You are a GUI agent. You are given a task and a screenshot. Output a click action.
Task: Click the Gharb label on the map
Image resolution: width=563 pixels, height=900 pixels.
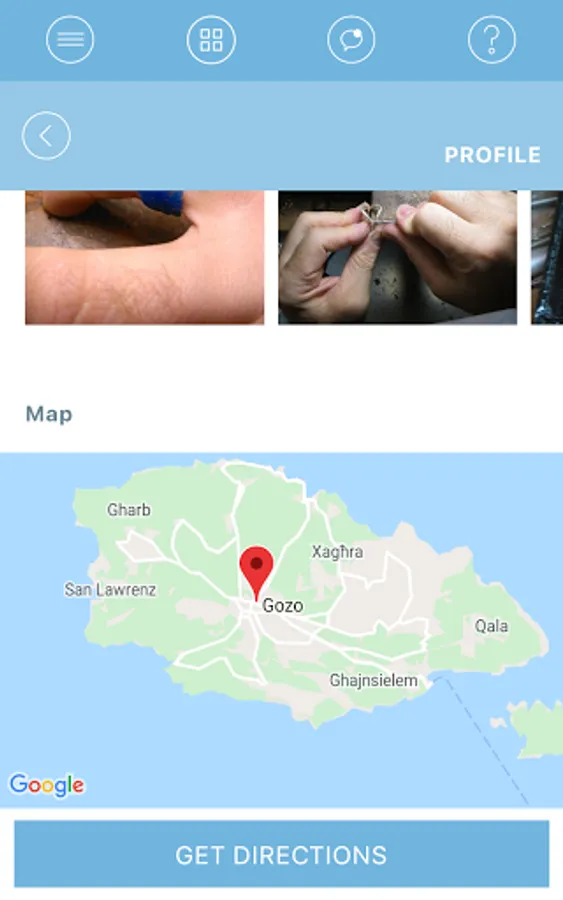[129, 510]
